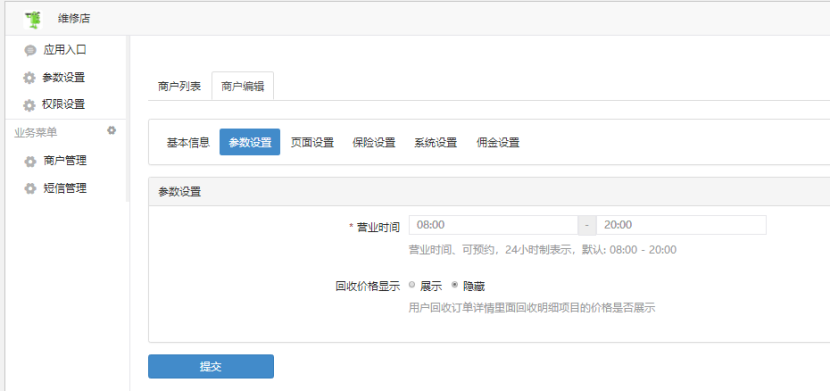Open the blue 参数设置 section tab
This screenshot has height=391, width=830.
250,142
